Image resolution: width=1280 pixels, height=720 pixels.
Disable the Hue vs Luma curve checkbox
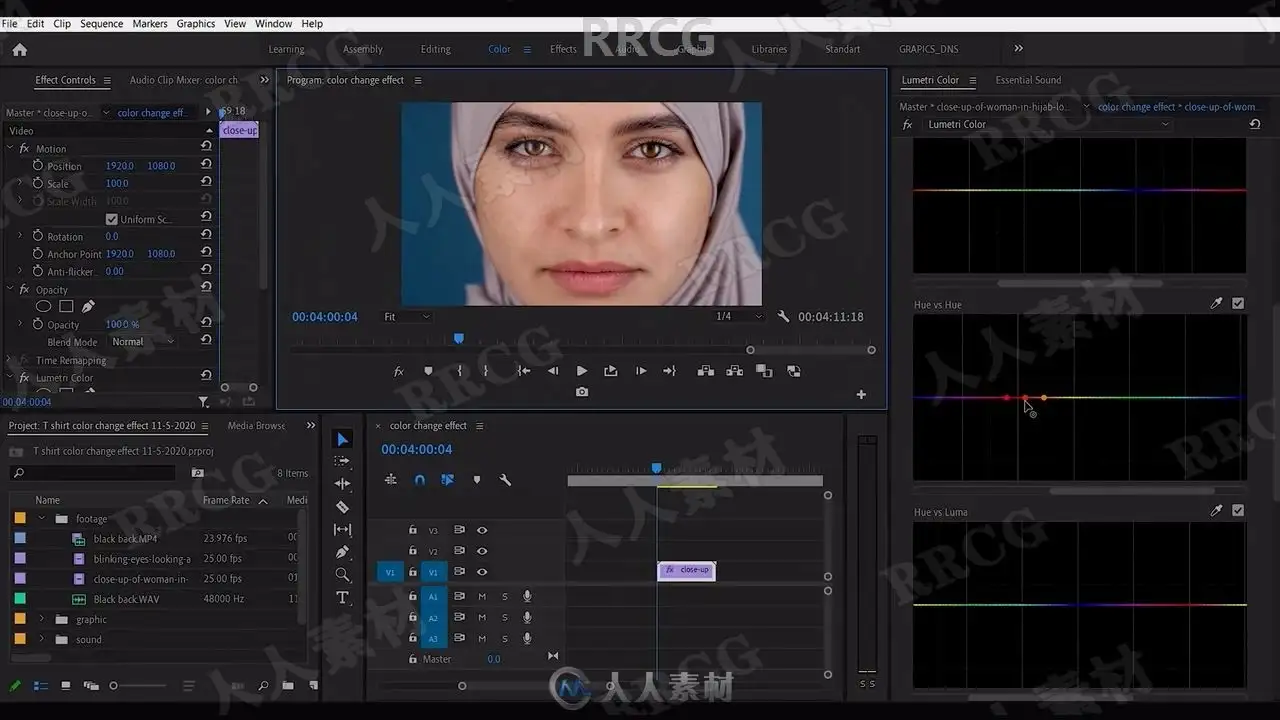click(x=1238, y=511)
